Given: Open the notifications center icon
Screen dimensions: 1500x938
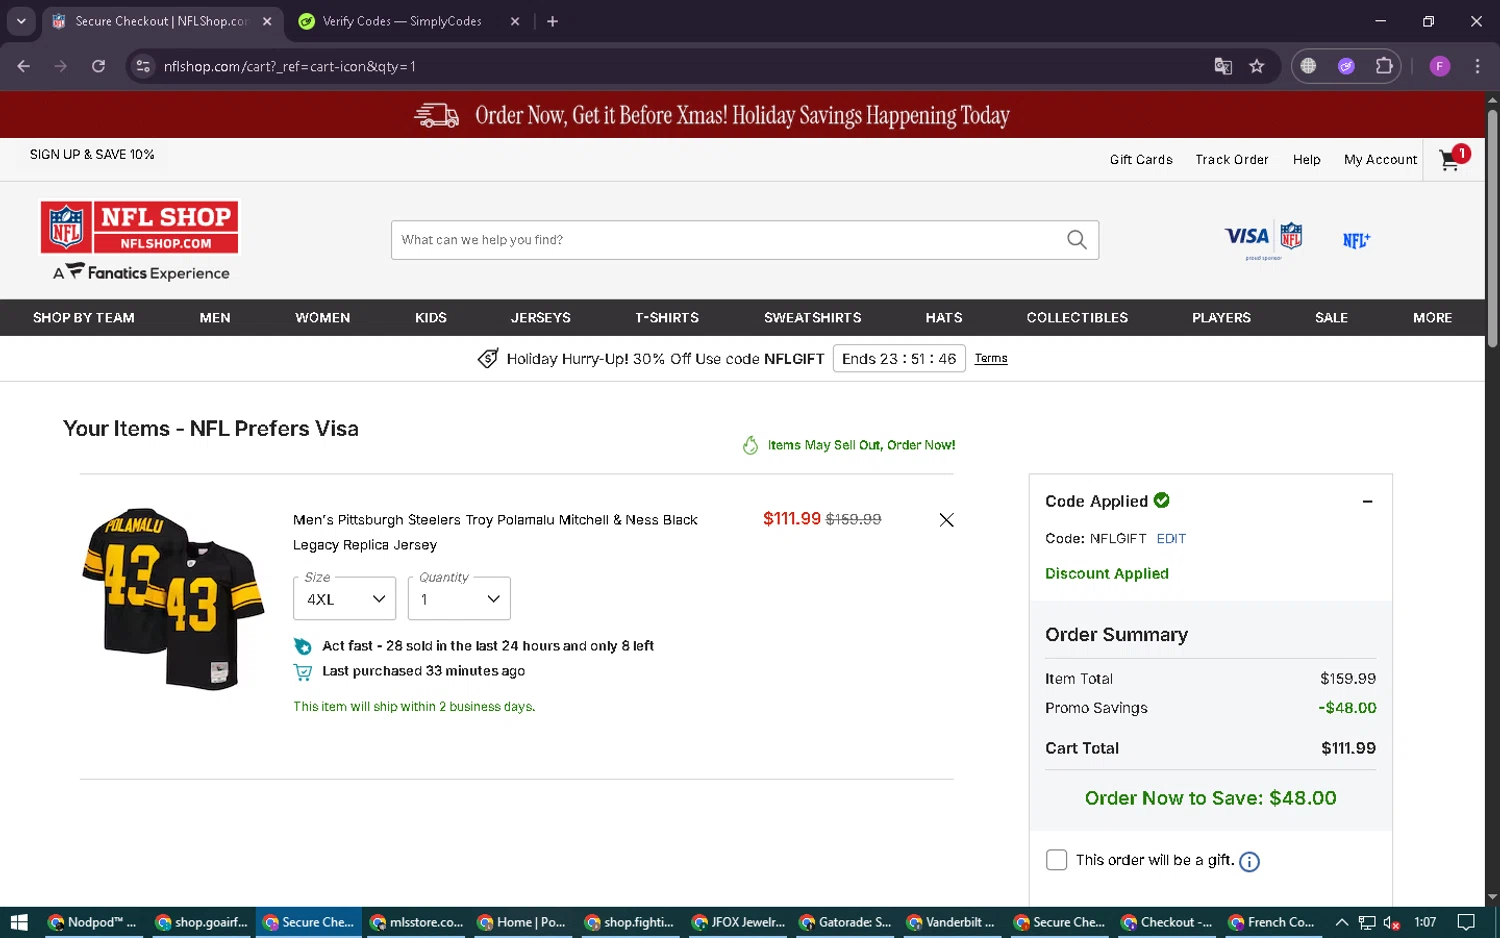Looking at the screenshot, I should pyautogui.click(x=1466, y=922).
